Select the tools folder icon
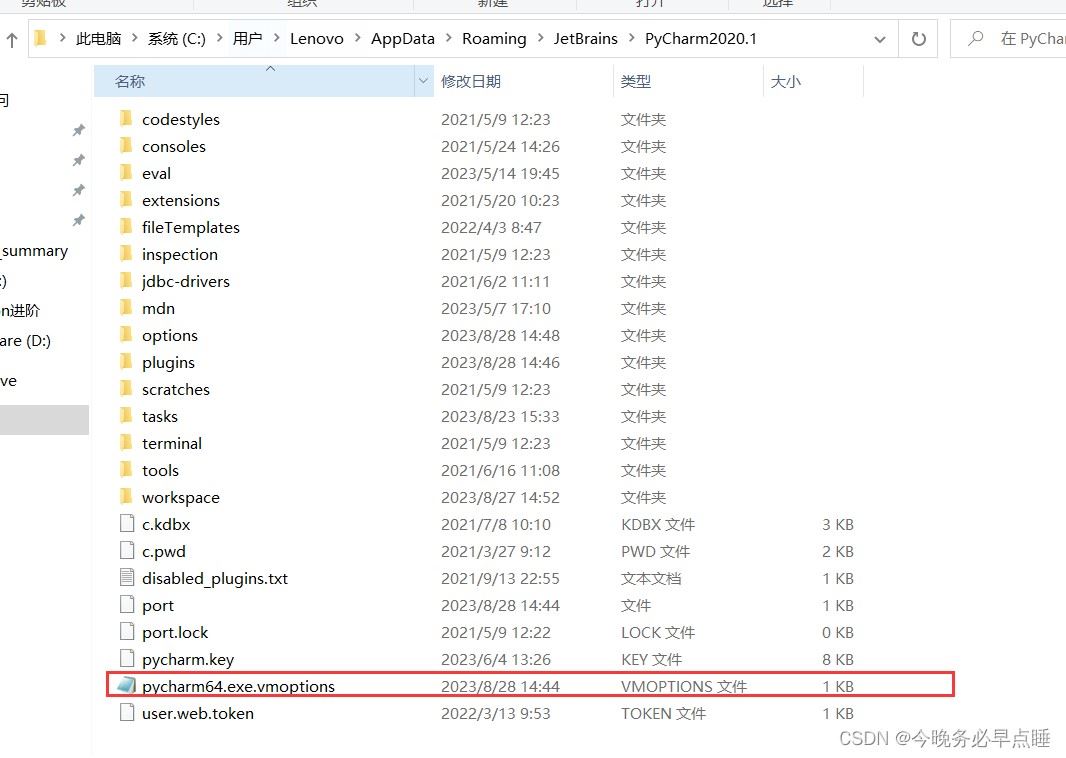The height and width of the screenshot is (758, 1066). [126, 470]
